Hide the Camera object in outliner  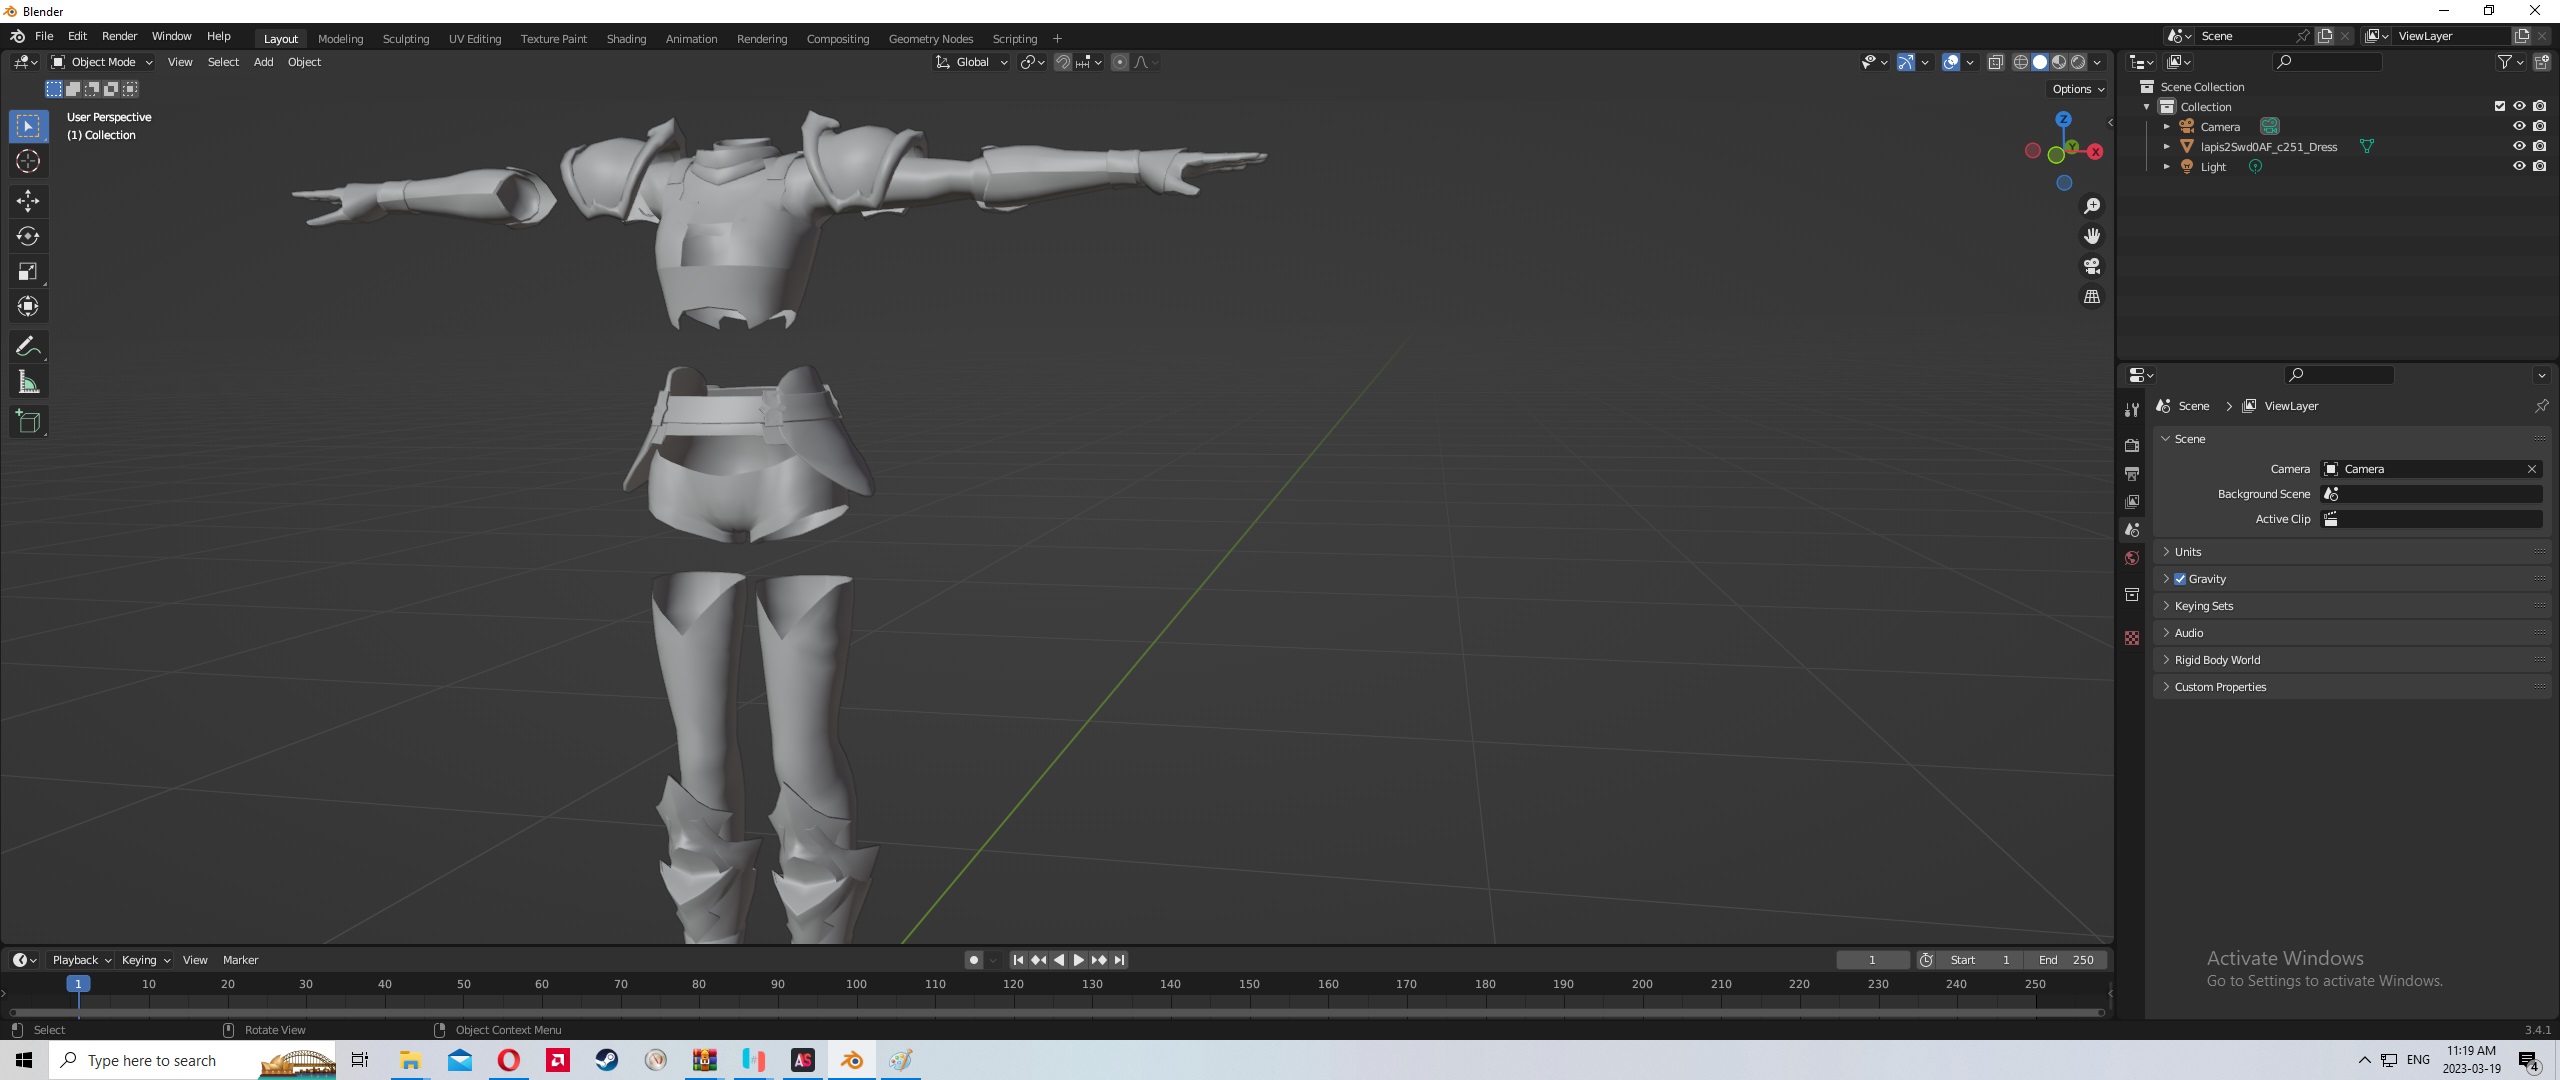(x=2519, y=126)
